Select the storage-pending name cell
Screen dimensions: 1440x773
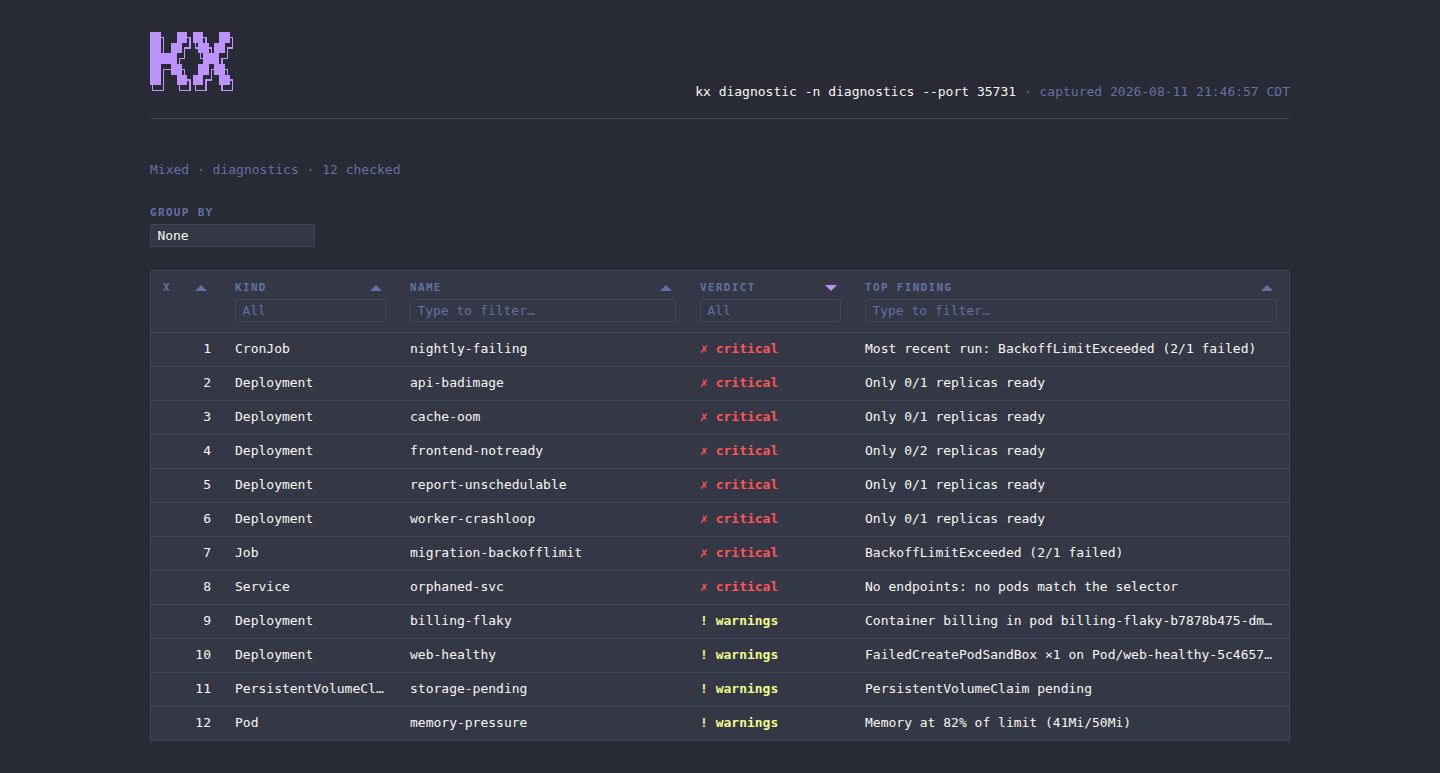click(468, 689)
